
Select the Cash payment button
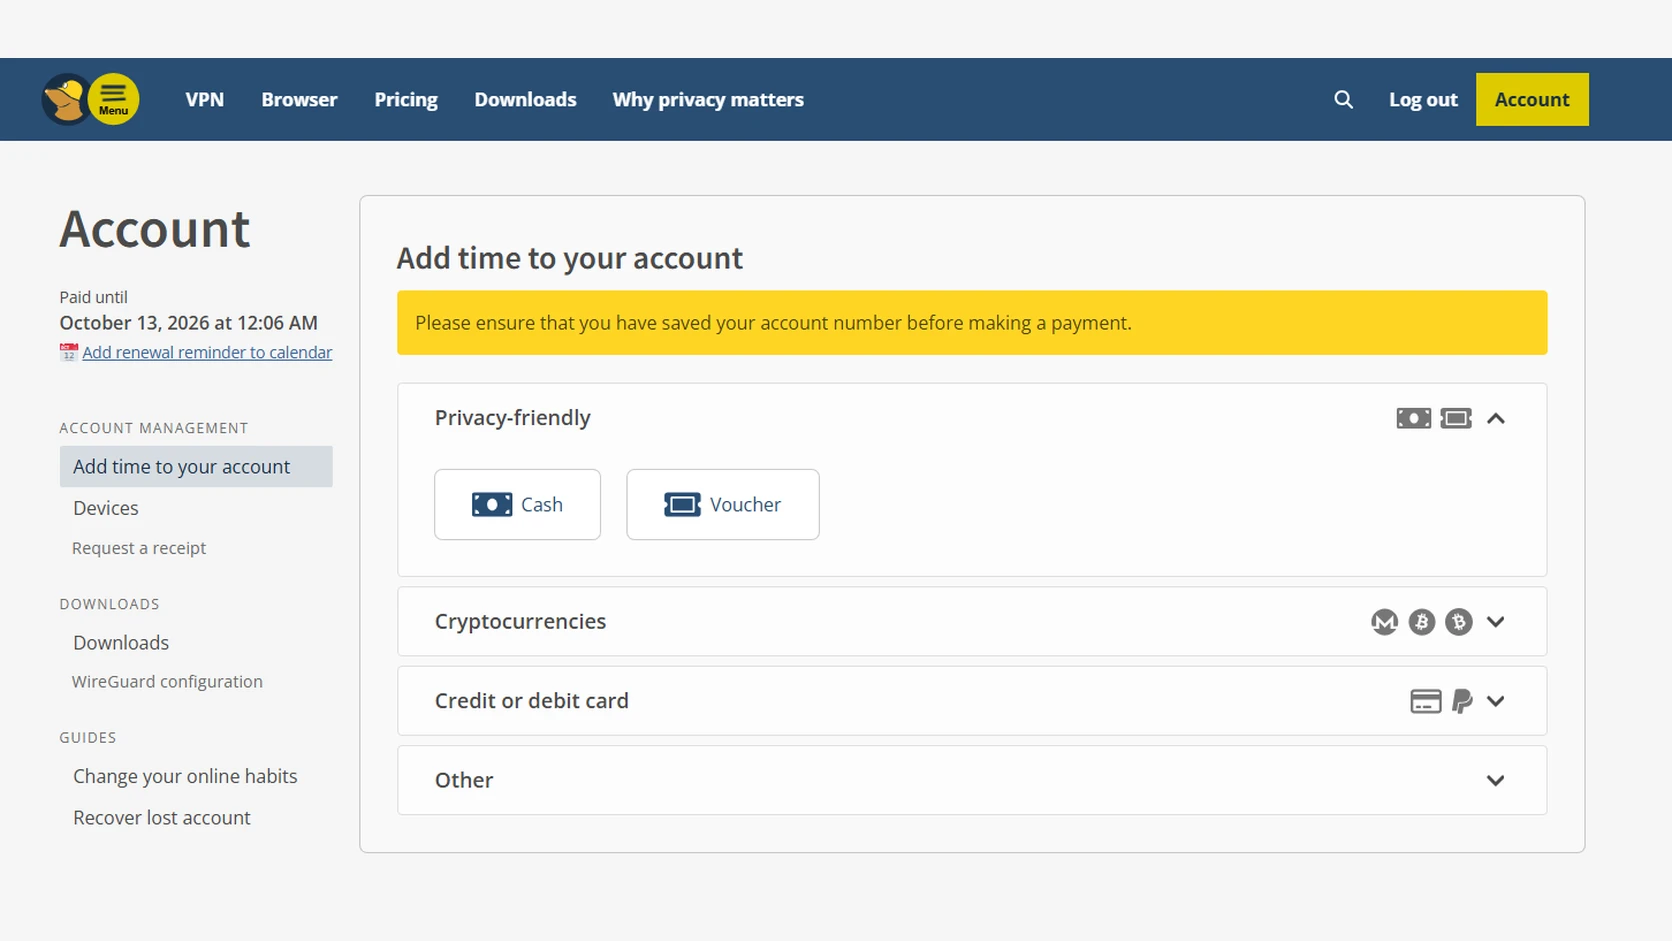pyautogui.click(x=517, y=504)
